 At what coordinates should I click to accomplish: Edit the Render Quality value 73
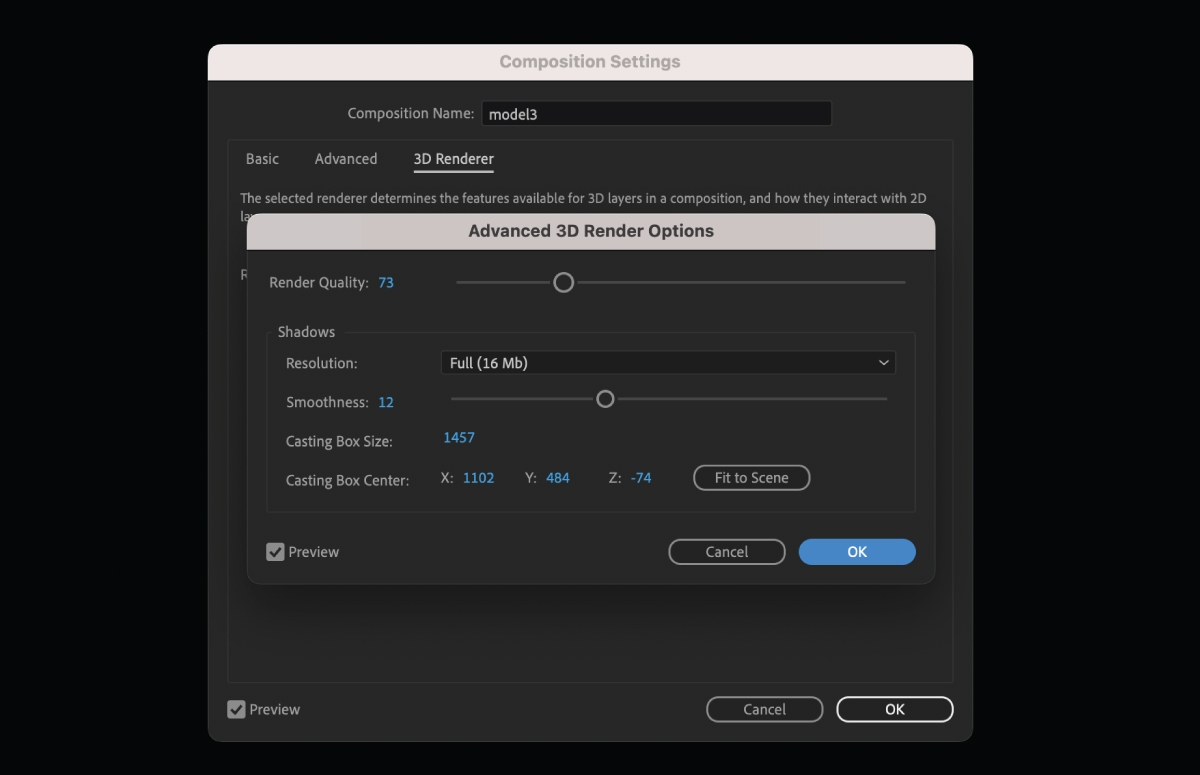[386, 282]
